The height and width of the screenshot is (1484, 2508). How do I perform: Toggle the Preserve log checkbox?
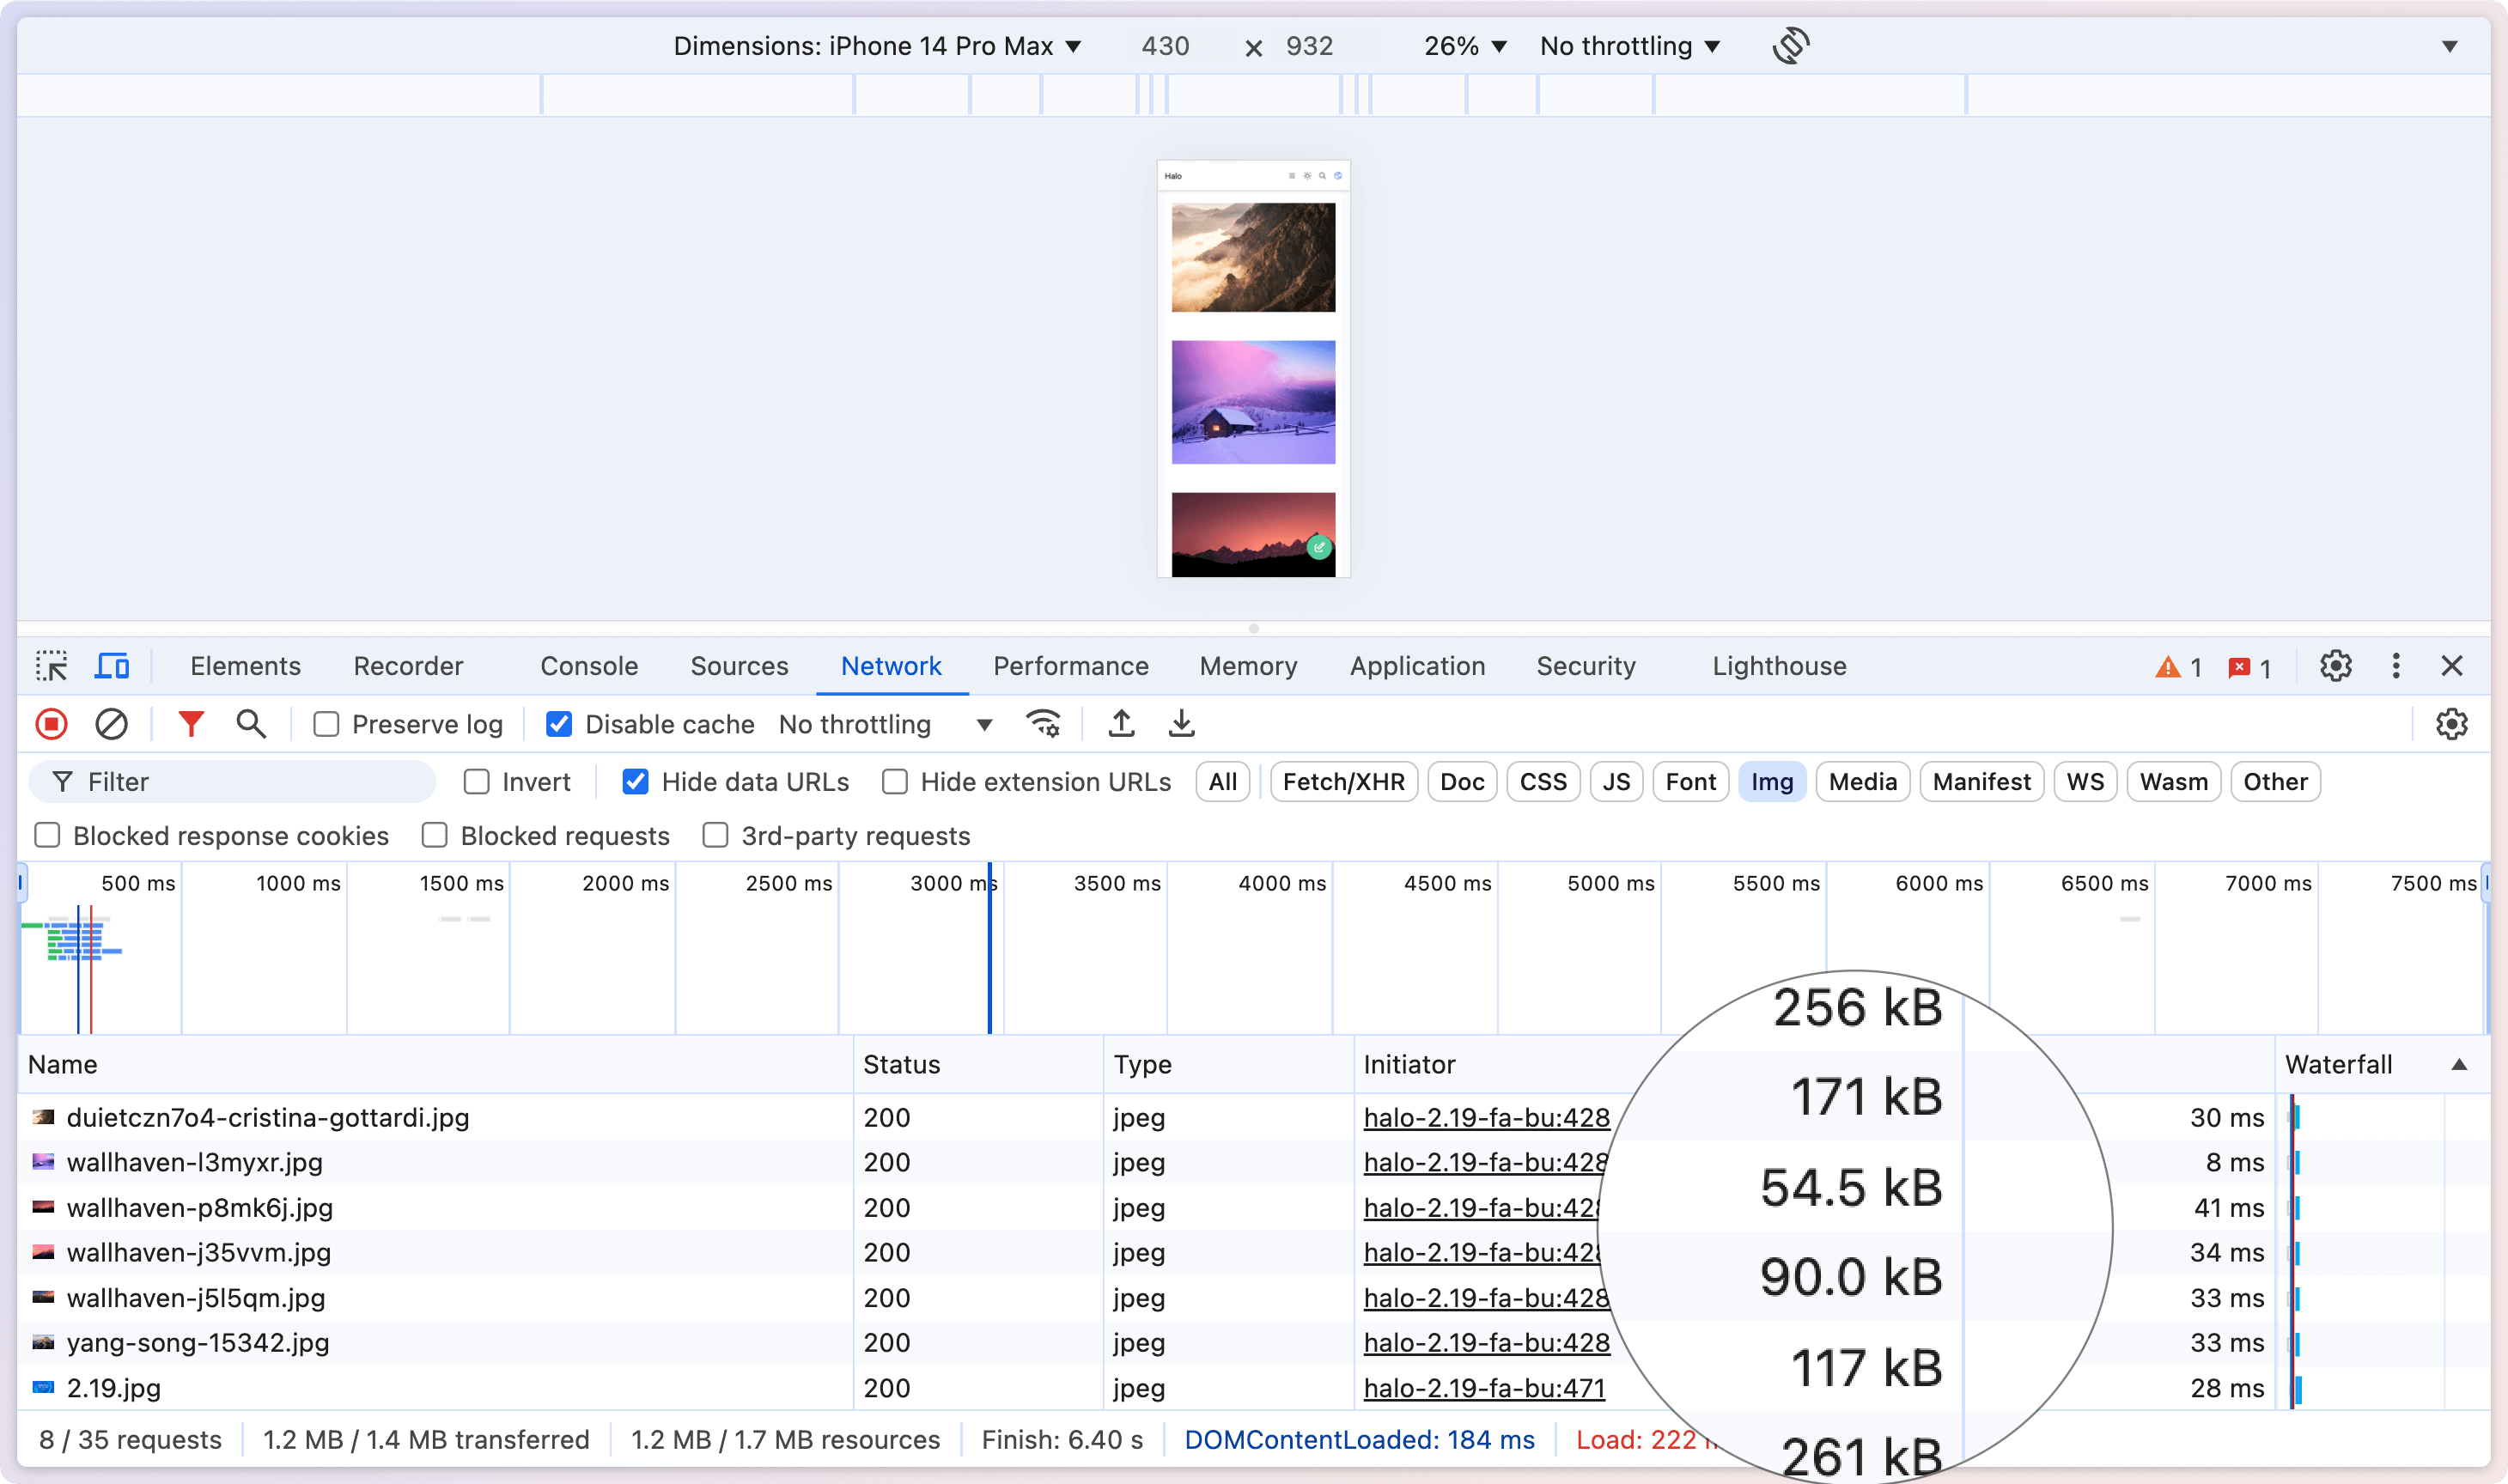[x=323, y=724]
